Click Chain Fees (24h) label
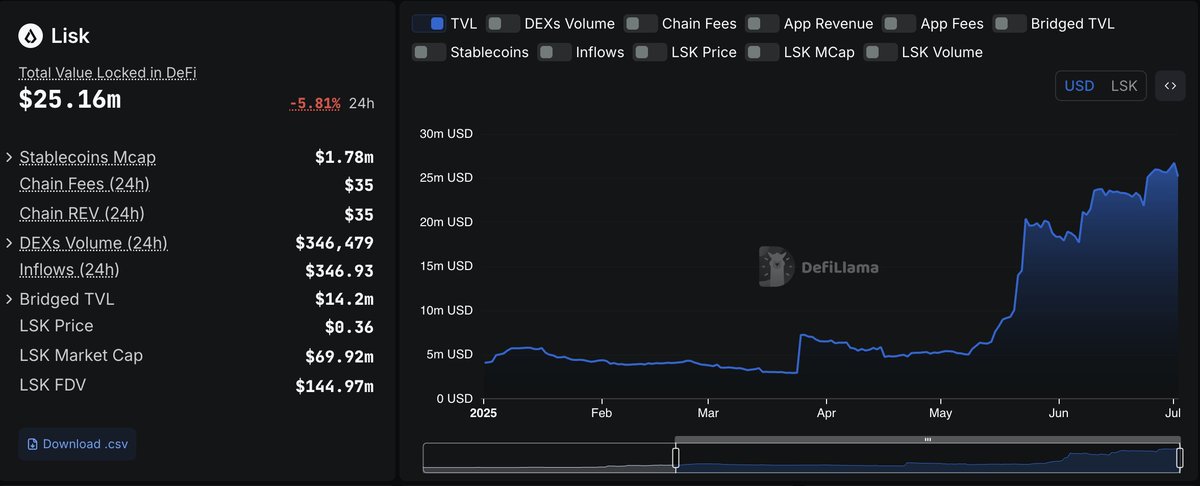 84,184
